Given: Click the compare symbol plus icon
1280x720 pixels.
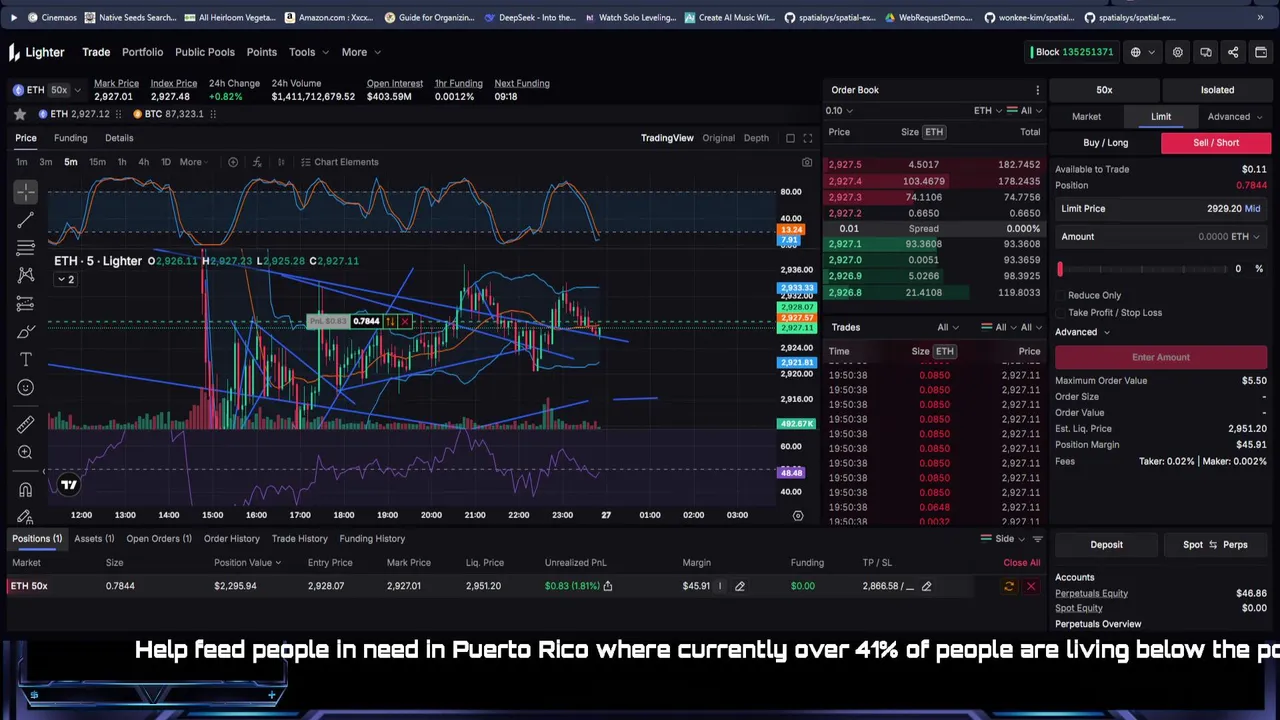Looking at the screenshot, I should coord(233,162).
